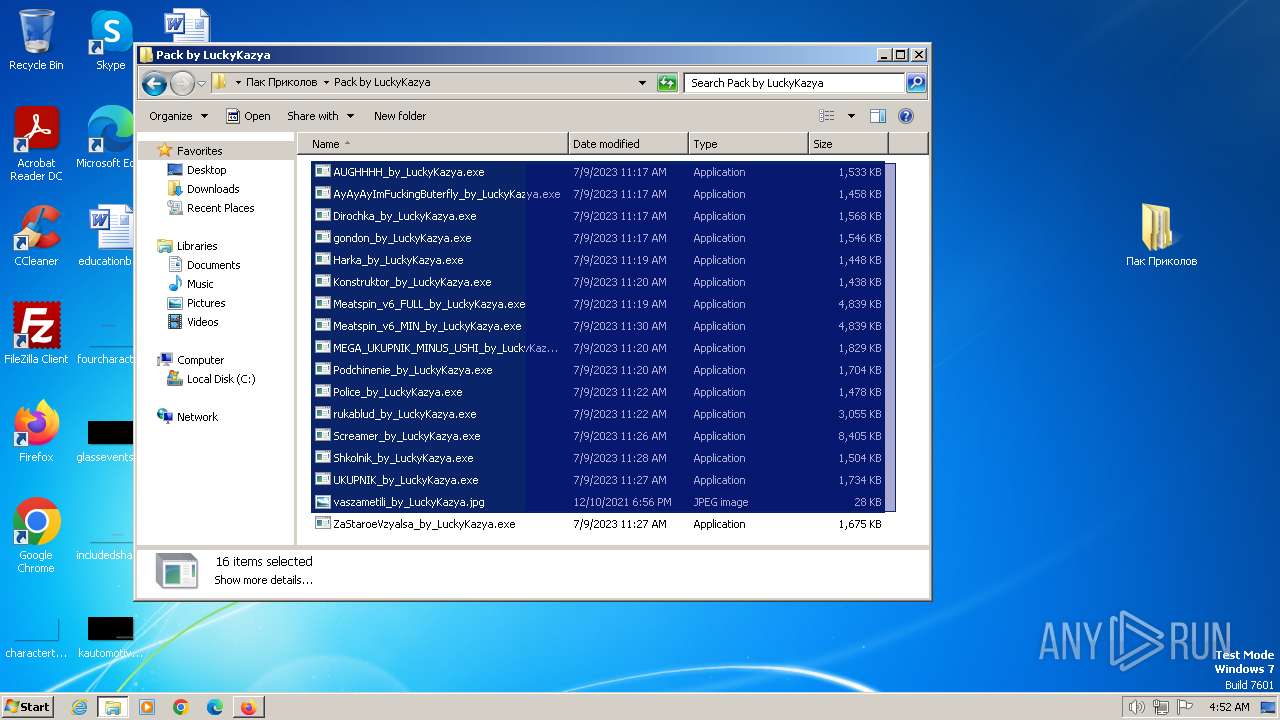The height and width of the screenshot is (720, 1280).
Task: Select Network in navigation pane
Action: click(197, 417)
